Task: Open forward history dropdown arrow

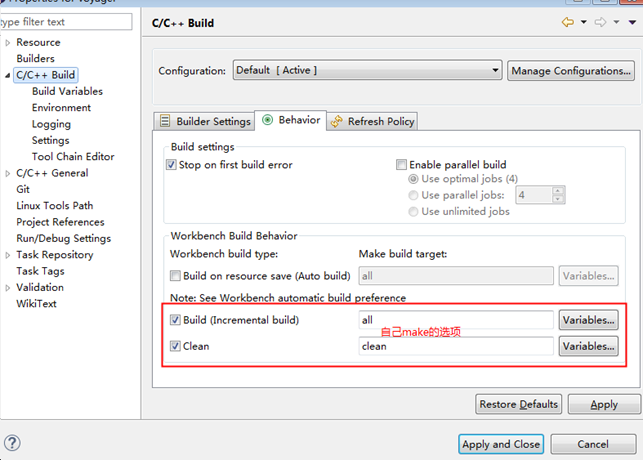Action: click(616, 22)
